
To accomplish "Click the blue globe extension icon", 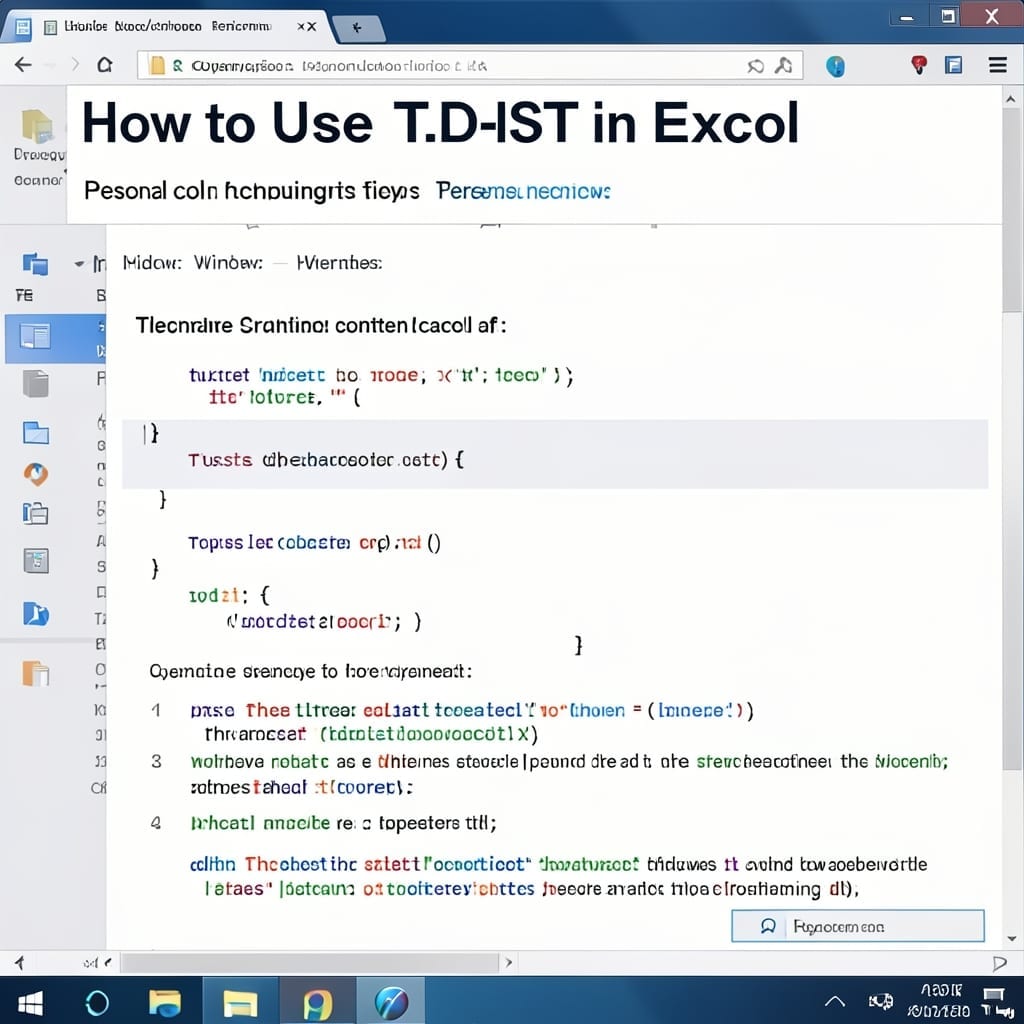I will pyautogui.click(x=835, y=66).
